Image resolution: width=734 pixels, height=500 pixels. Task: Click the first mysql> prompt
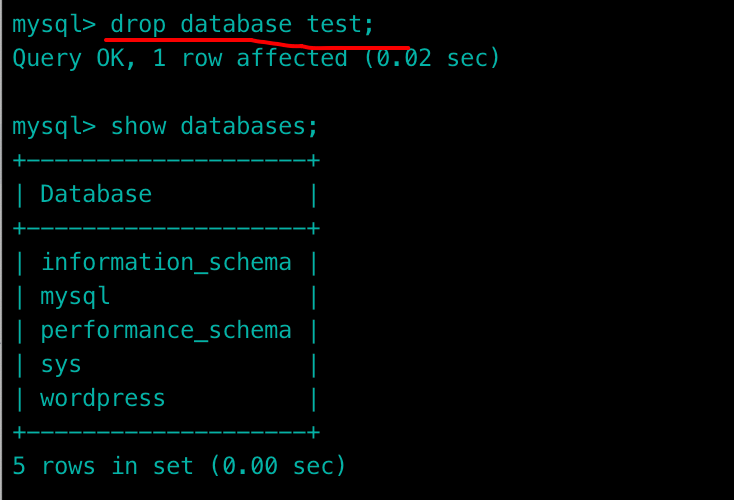[x=54, y=24]
